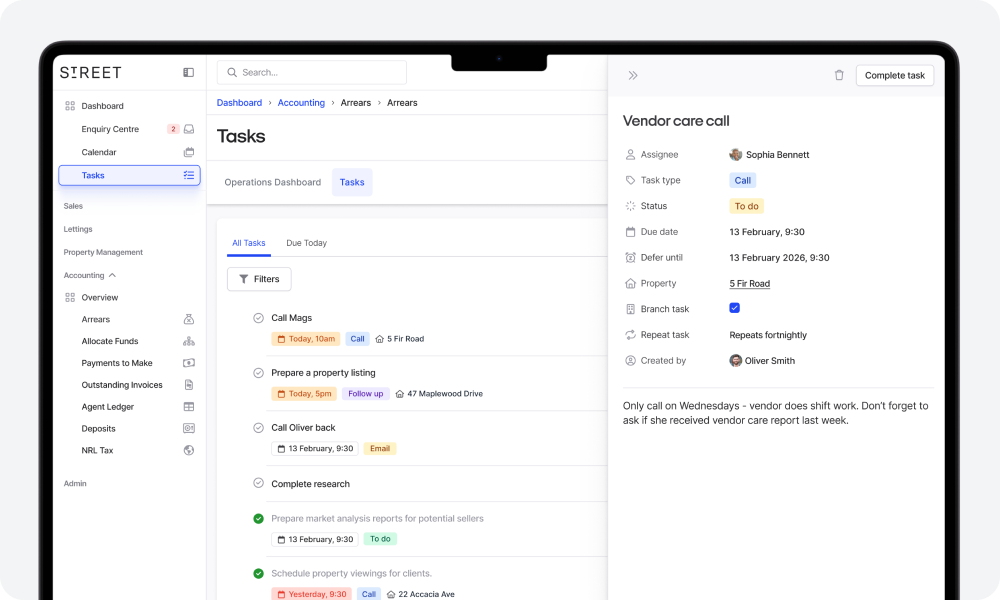Open the 5 Fir Road property link
Image resolution: width=1000 pixels, height=600 pixels.
749,283
